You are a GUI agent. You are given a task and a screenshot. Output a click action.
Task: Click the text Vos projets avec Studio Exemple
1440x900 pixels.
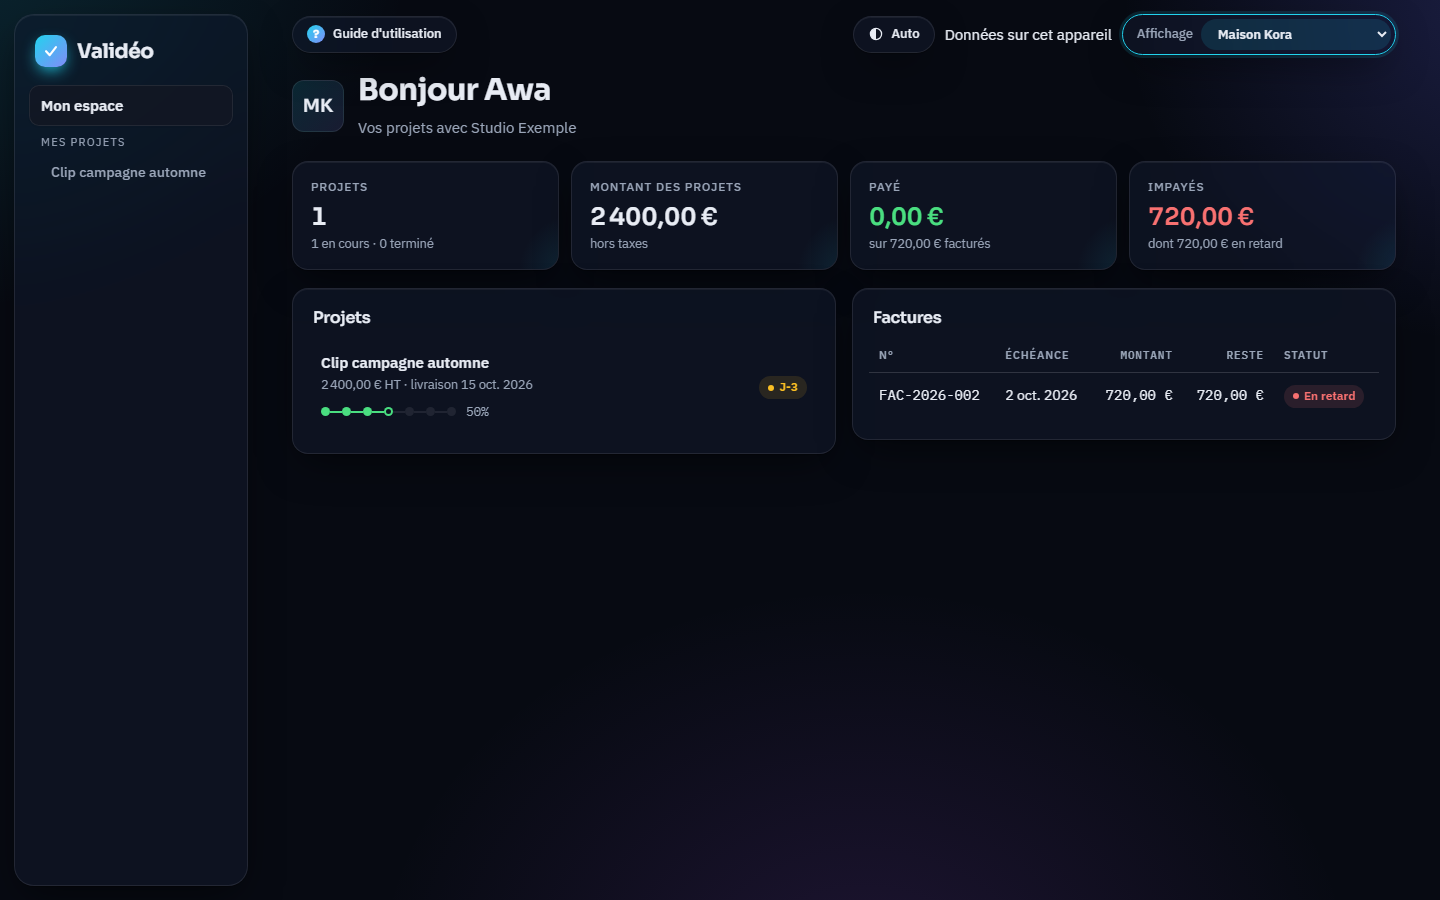point(467,128)
